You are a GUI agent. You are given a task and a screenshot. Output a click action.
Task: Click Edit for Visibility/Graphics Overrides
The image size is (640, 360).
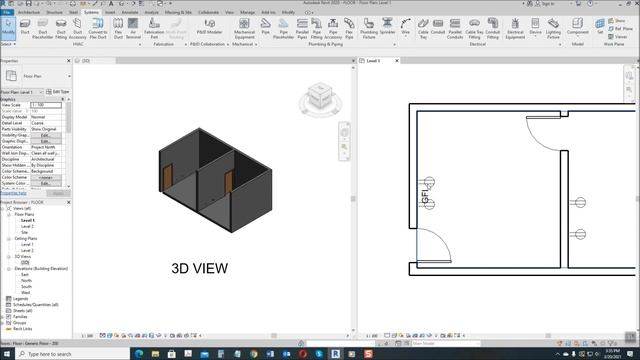click(x=46, y=135)
